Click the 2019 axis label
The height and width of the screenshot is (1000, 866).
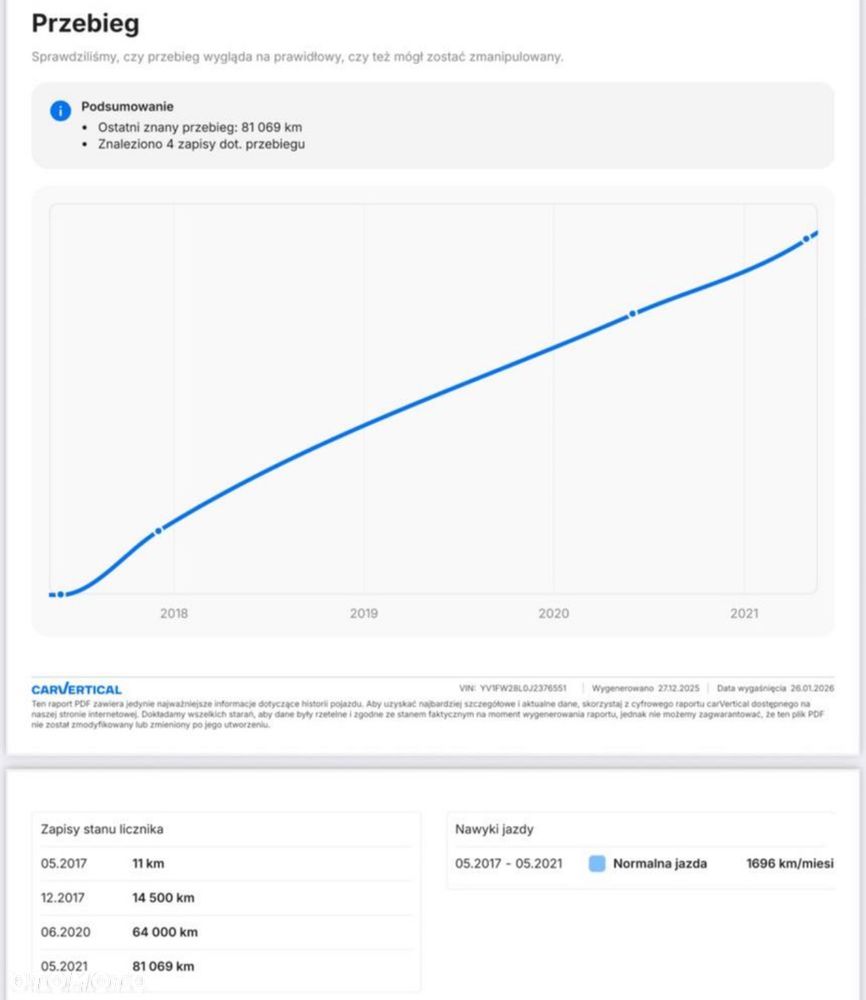click(364, 613)
